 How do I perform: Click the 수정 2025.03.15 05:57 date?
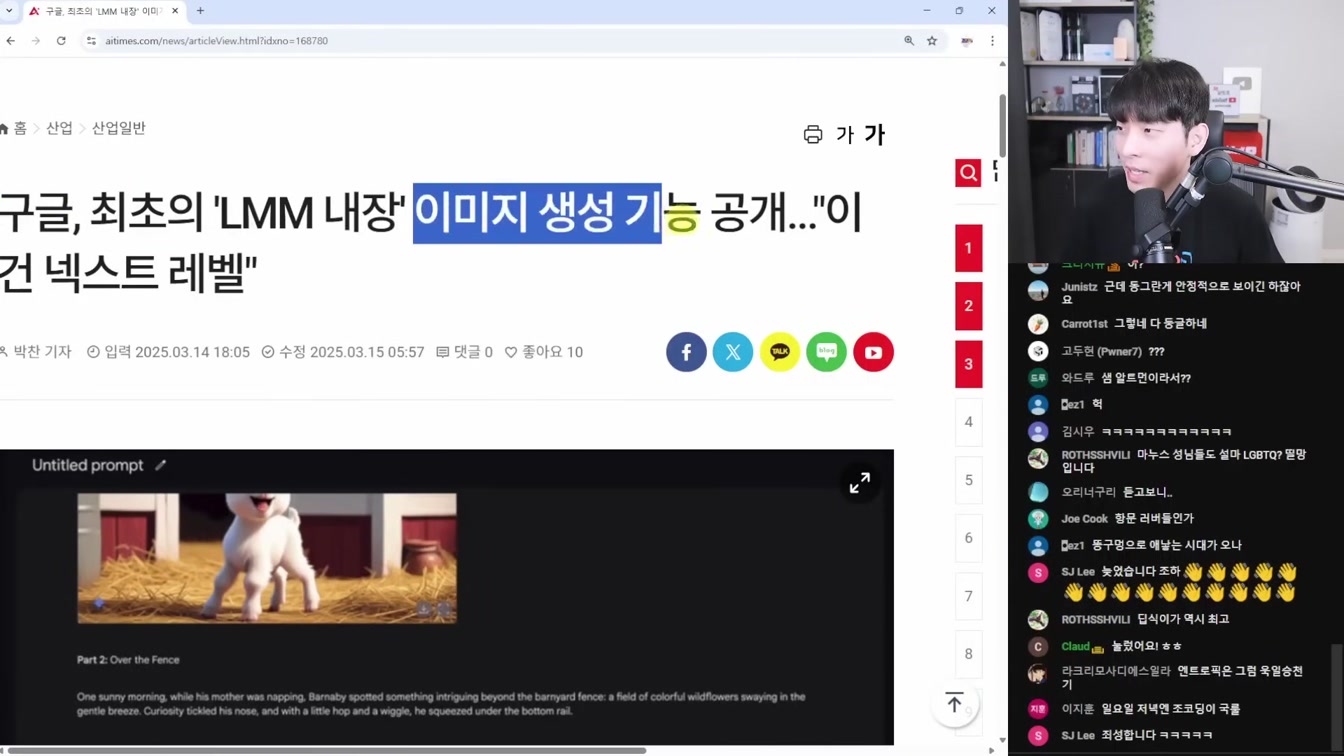point(343,352)
